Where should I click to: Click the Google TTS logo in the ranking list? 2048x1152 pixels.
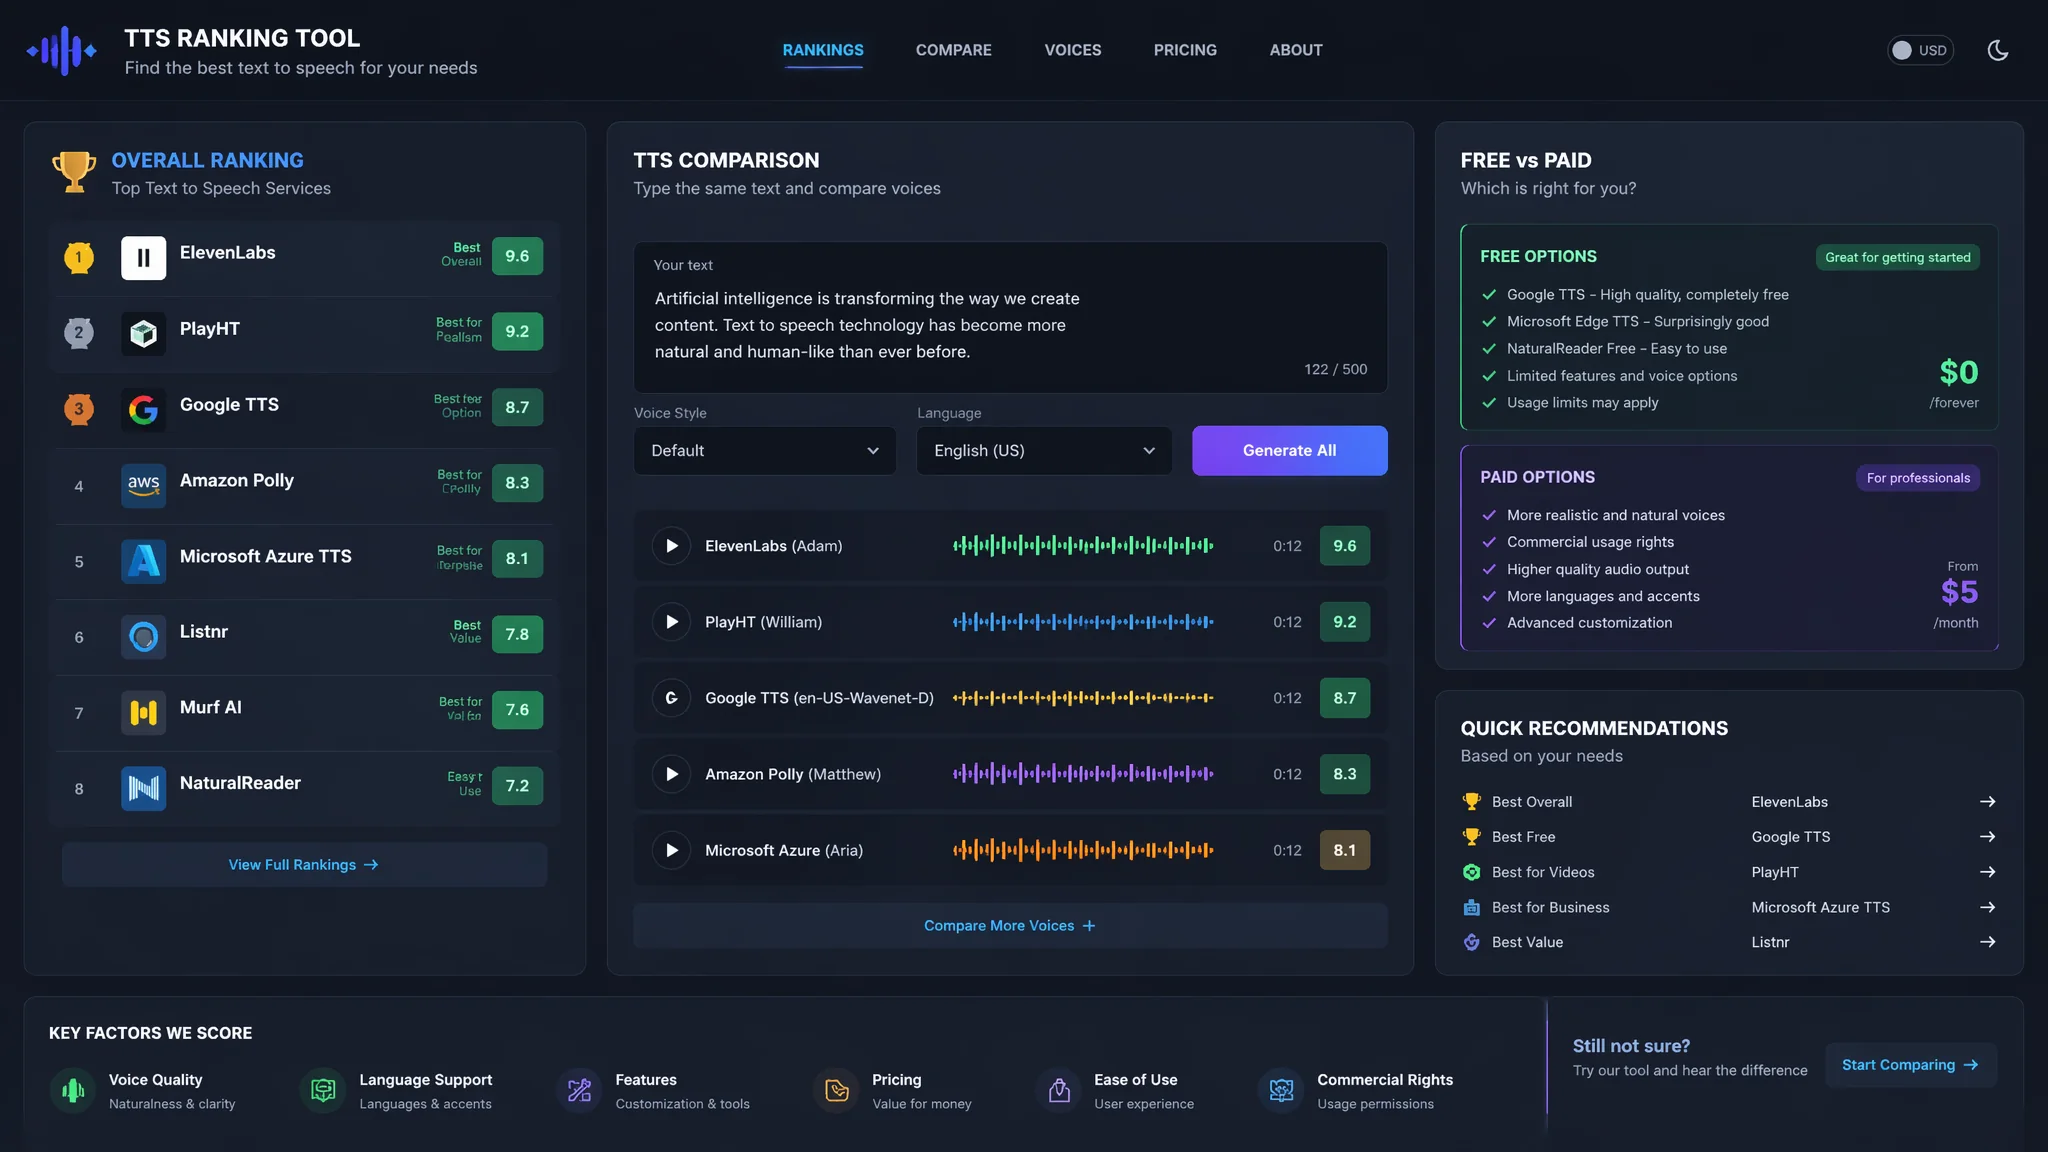[x=143, y=409]
